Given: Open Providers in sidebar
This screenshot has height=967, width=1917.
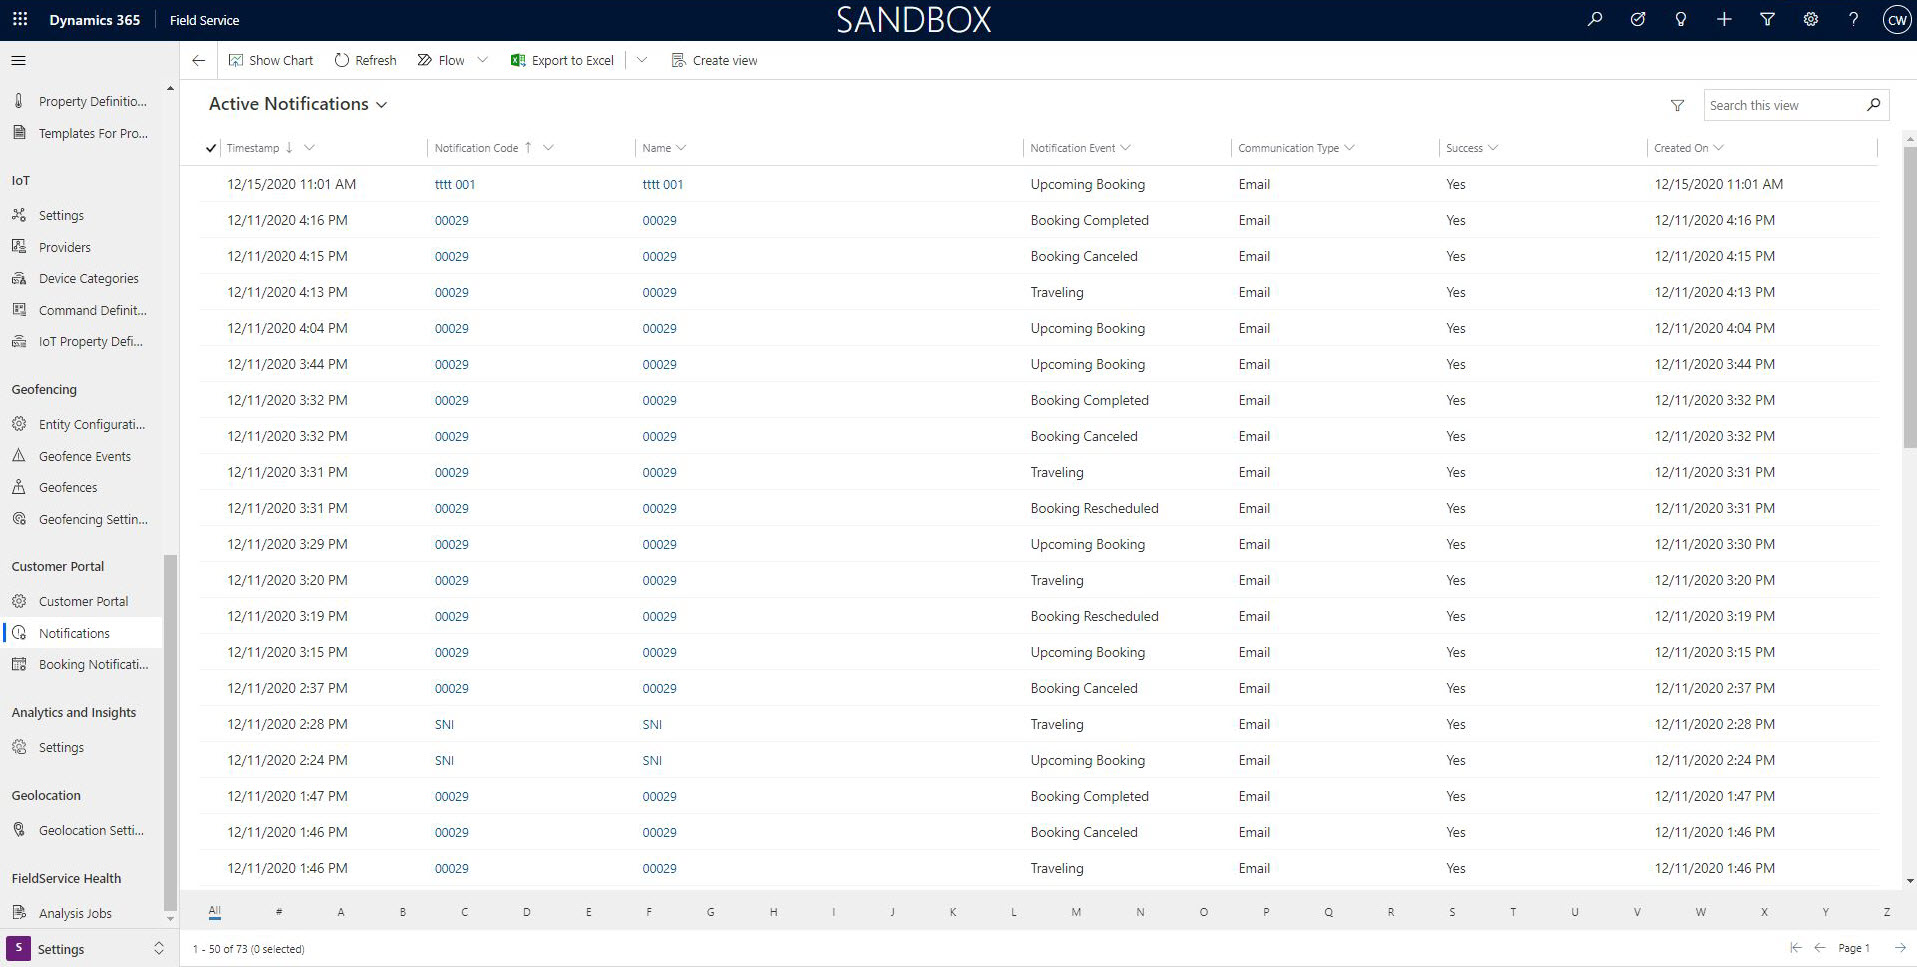Looking at the screenshot, I should [65, 247].
